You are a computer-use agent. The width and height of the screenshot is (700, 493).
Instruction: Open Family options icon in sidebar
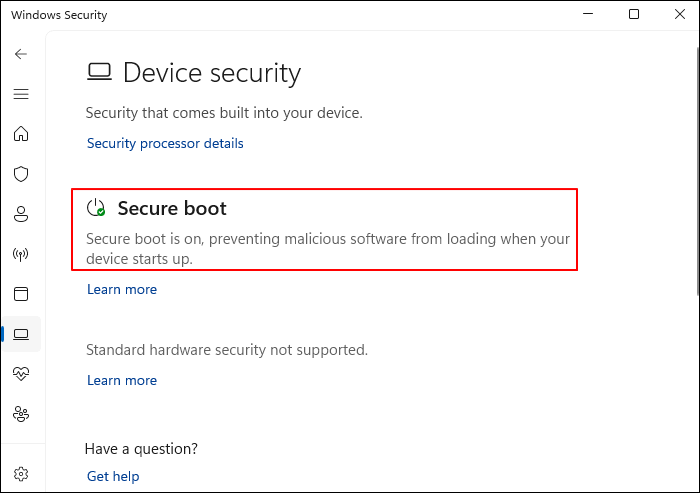point(21,413)
